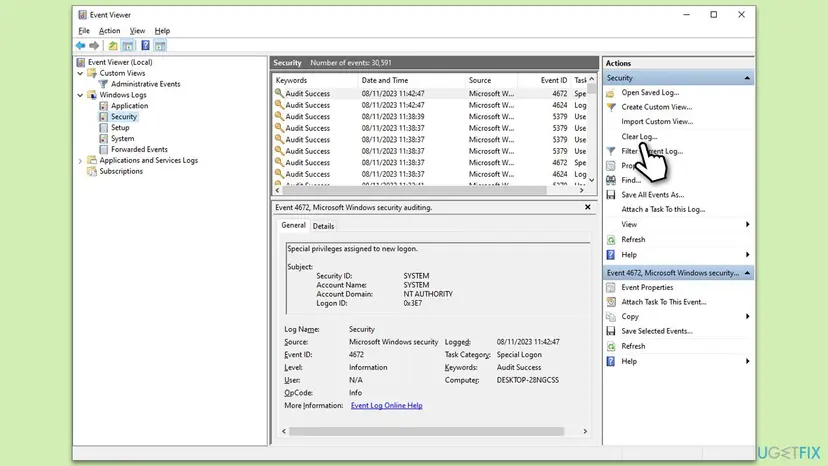Screen dimensions: 828x466
Task: Click the Event Viewer app icon in title bar
Action: coord(82,15)
